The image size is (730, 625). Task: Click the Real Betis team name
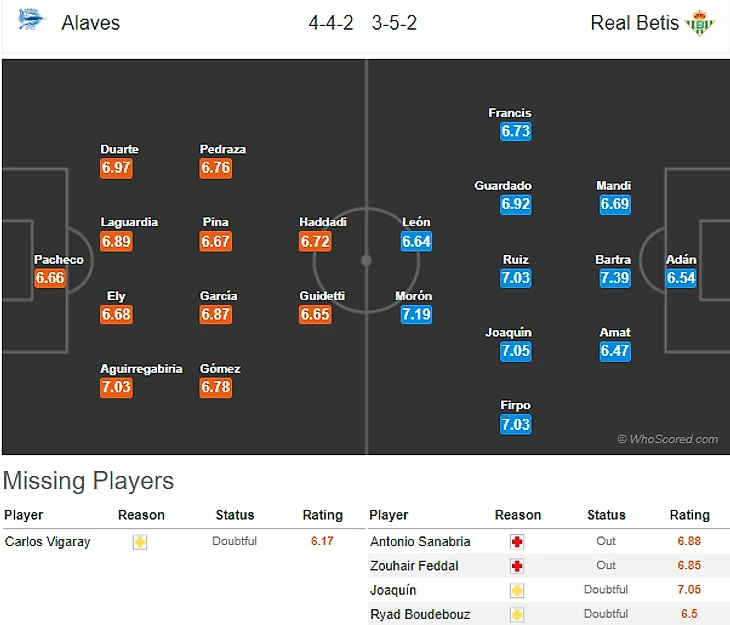coord(634,22)
